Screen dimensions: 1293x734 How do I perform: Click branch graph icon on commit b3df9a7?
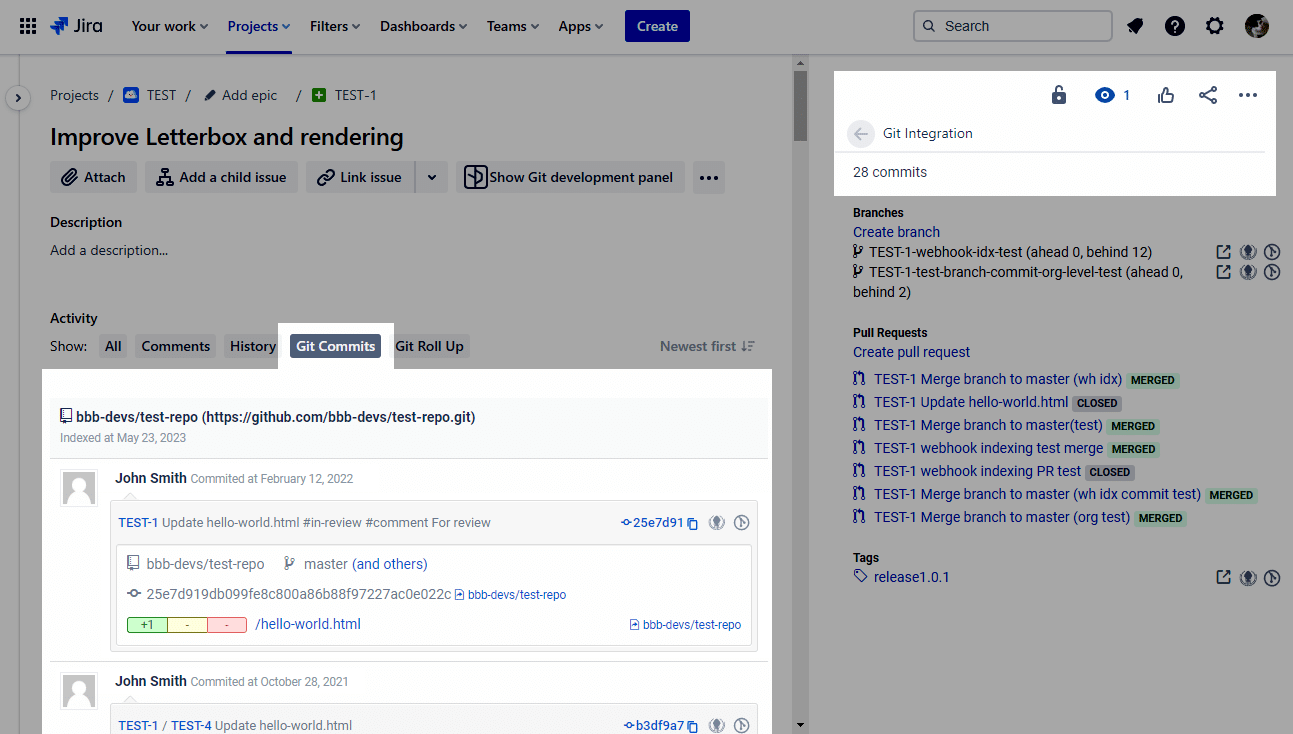click(741, 725)
